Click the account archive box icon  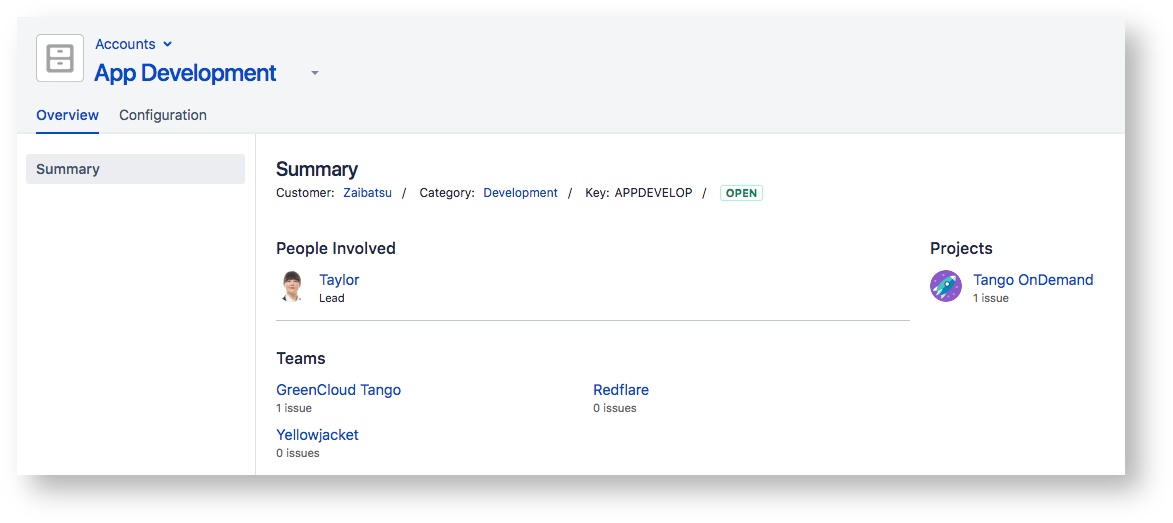click(60, 58)
